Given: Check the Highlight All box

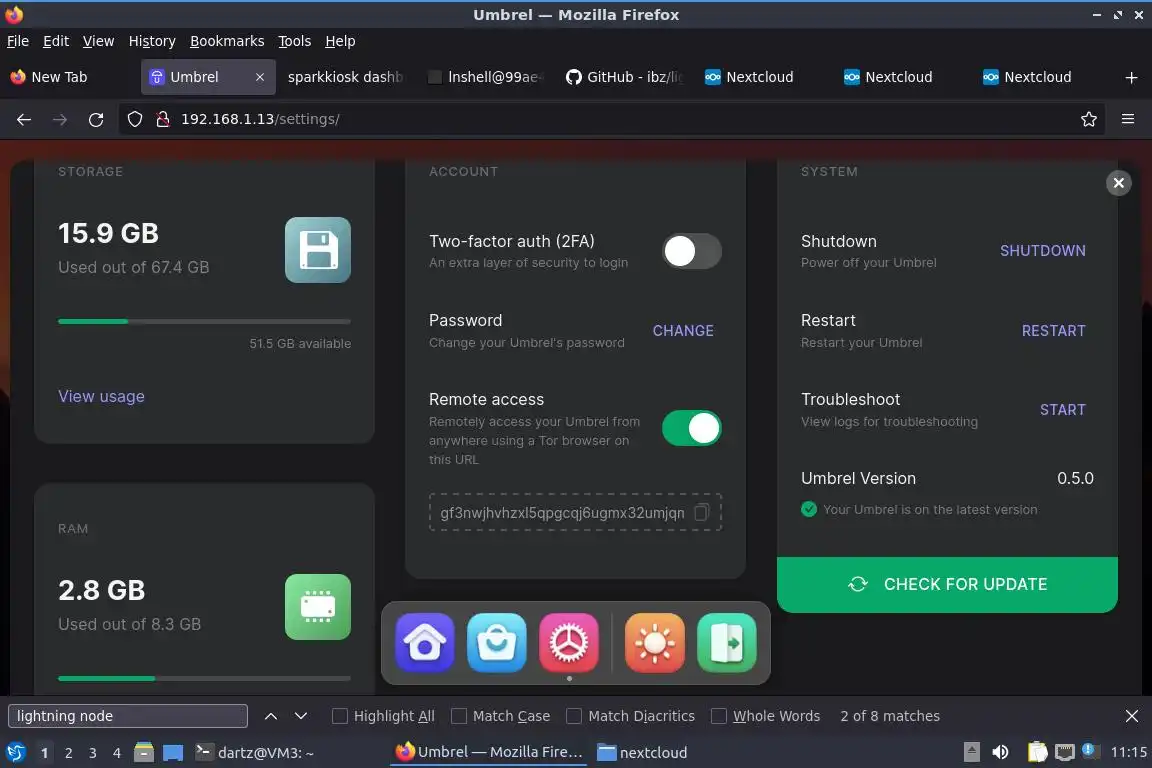Looking at the screenshot, I should 339,716.
